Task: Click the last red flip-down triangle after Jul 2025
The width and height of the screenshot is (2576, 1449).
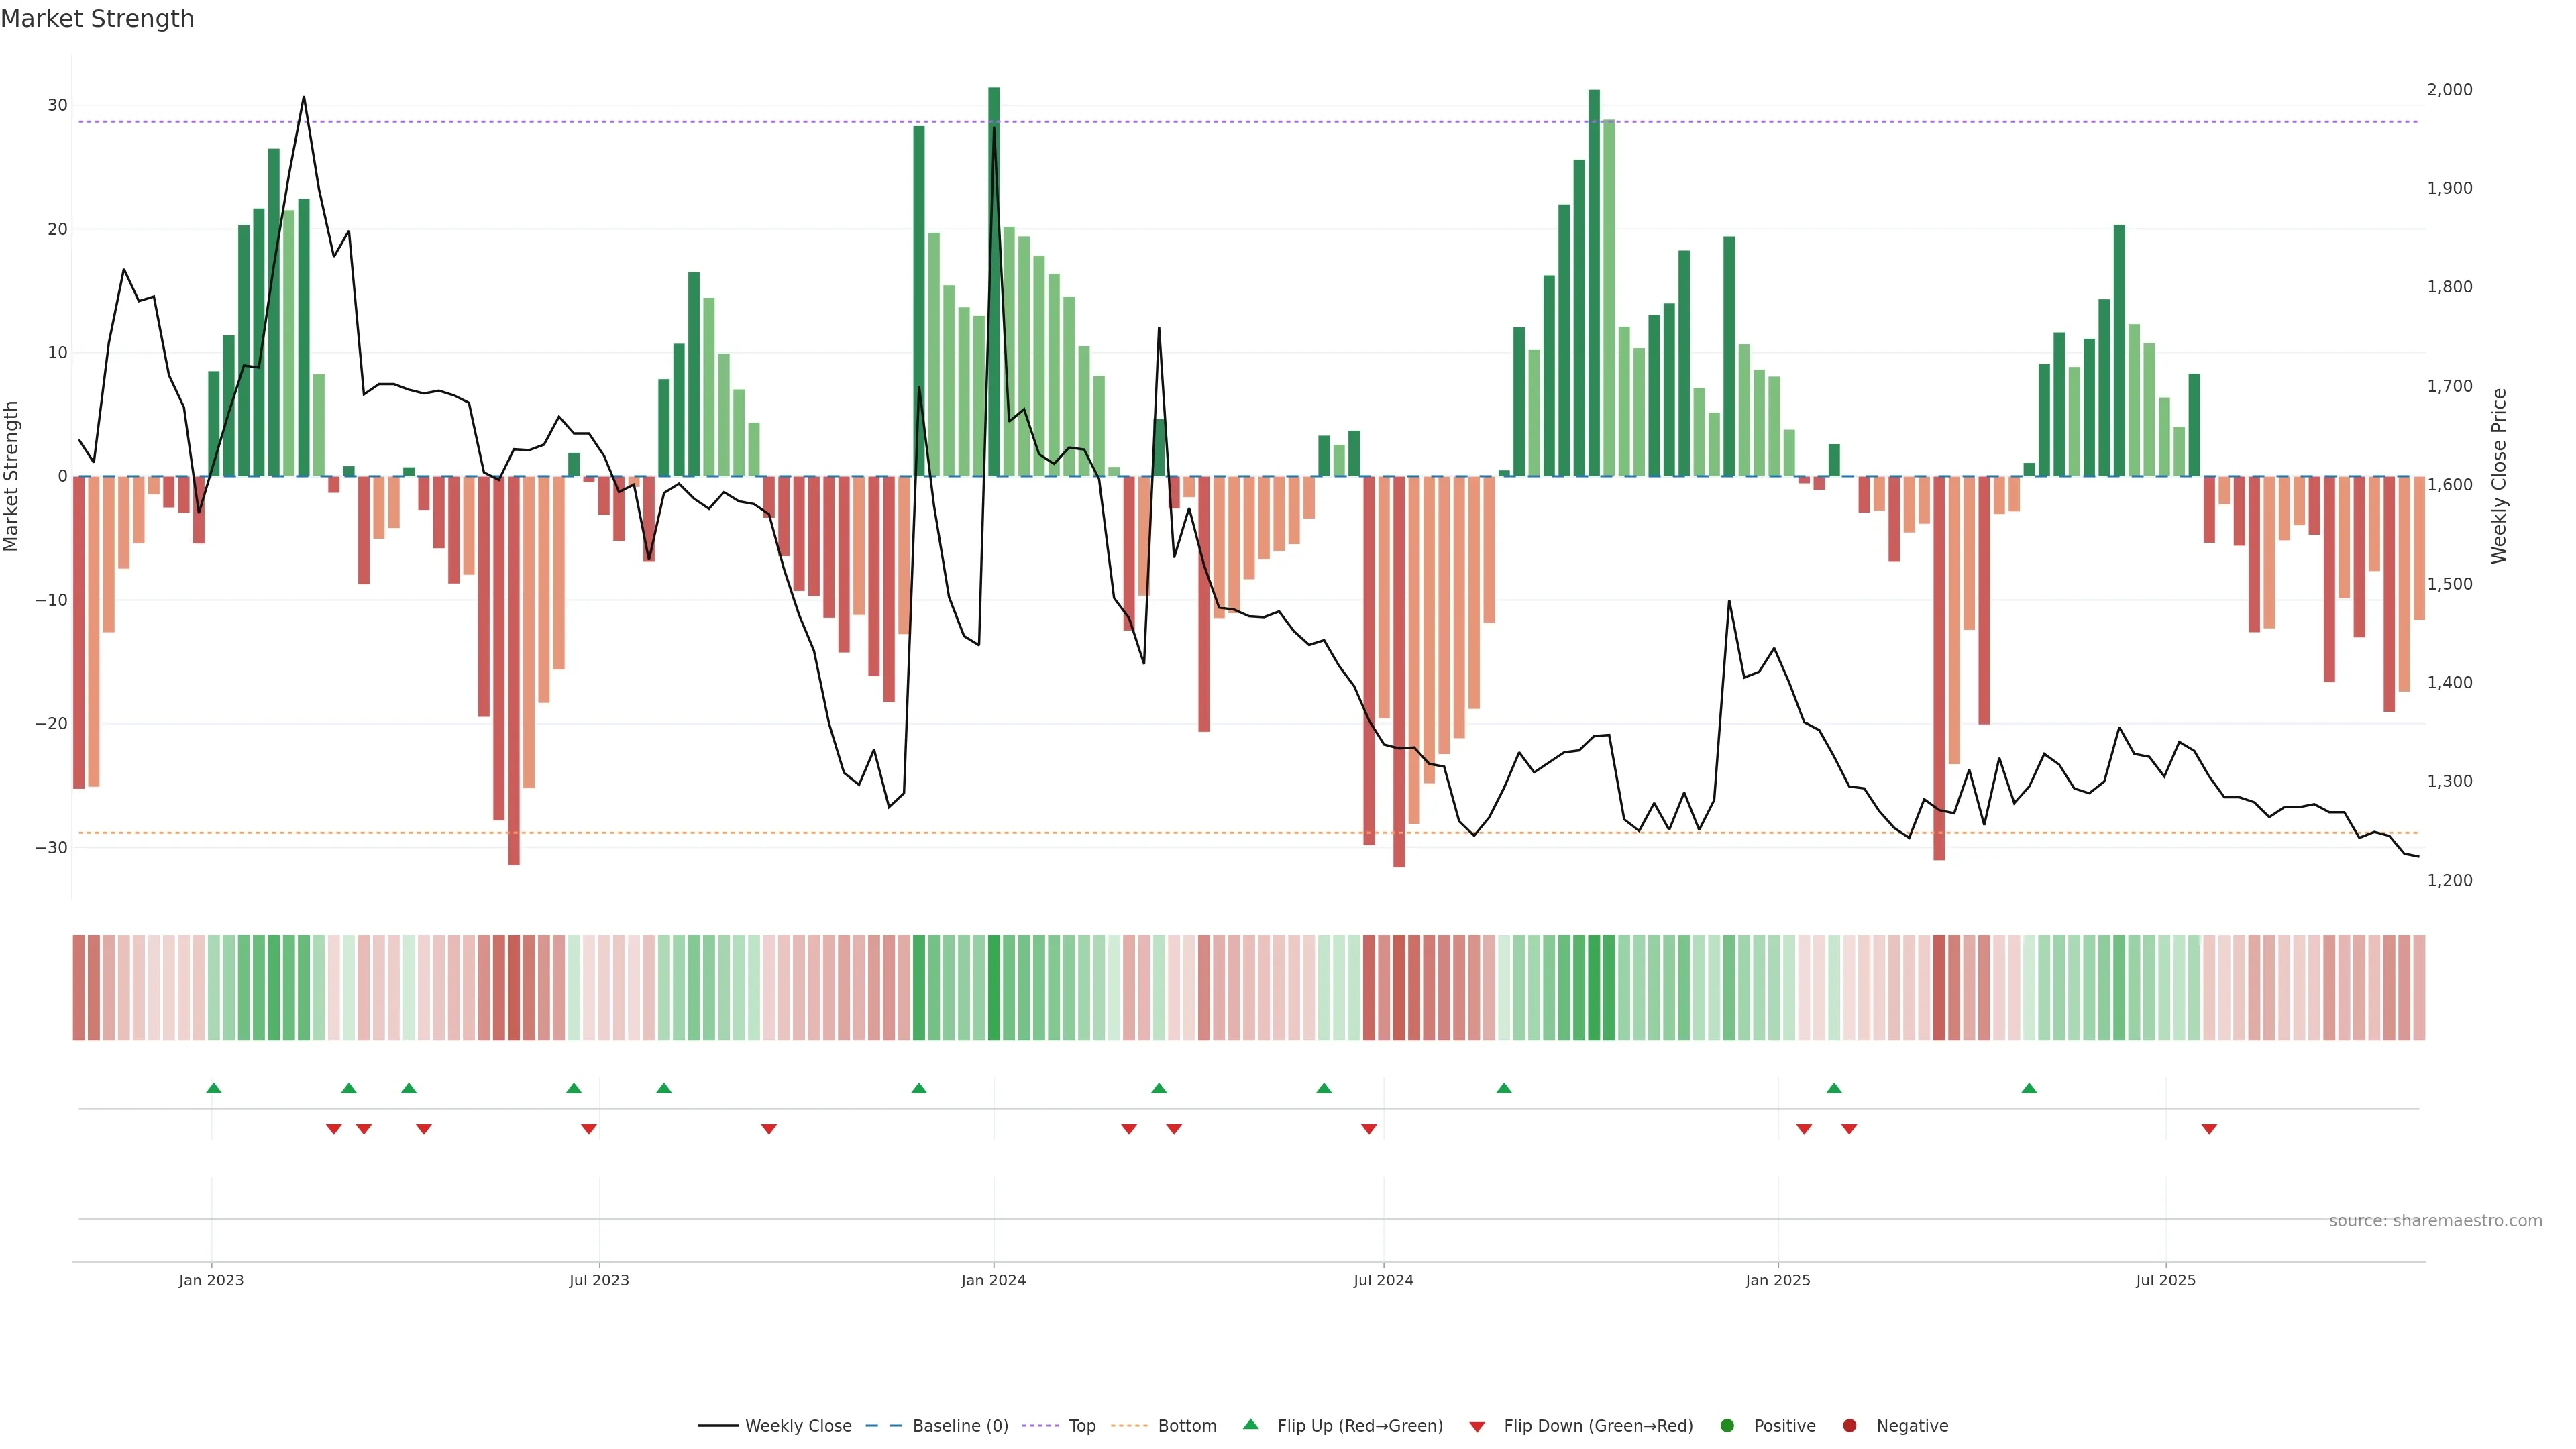Action: coord(2209,1129)
